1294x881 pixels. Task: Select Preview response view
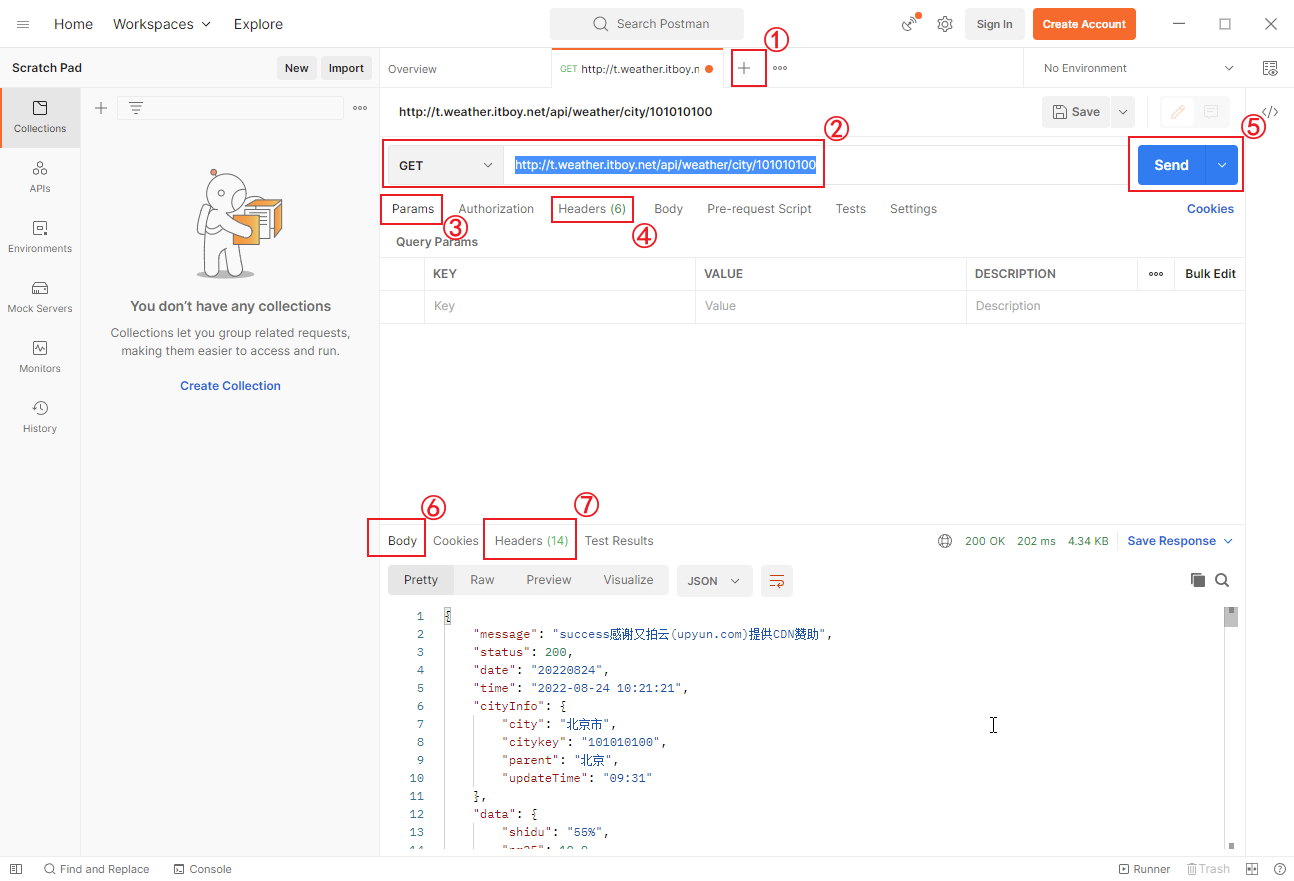pyautogui.click(x=549, y=580)
